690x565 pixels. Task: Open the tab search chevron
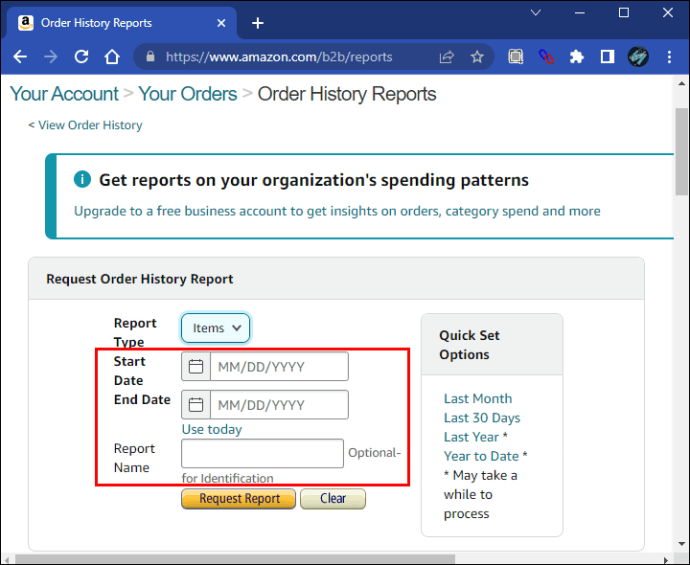535,12
